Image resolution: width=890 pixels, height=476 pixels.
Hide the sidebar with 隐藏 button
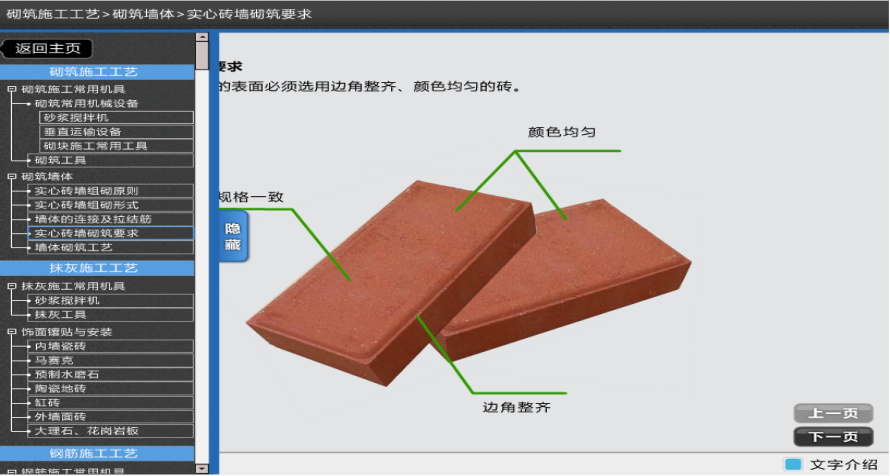[x=233, y=237]
